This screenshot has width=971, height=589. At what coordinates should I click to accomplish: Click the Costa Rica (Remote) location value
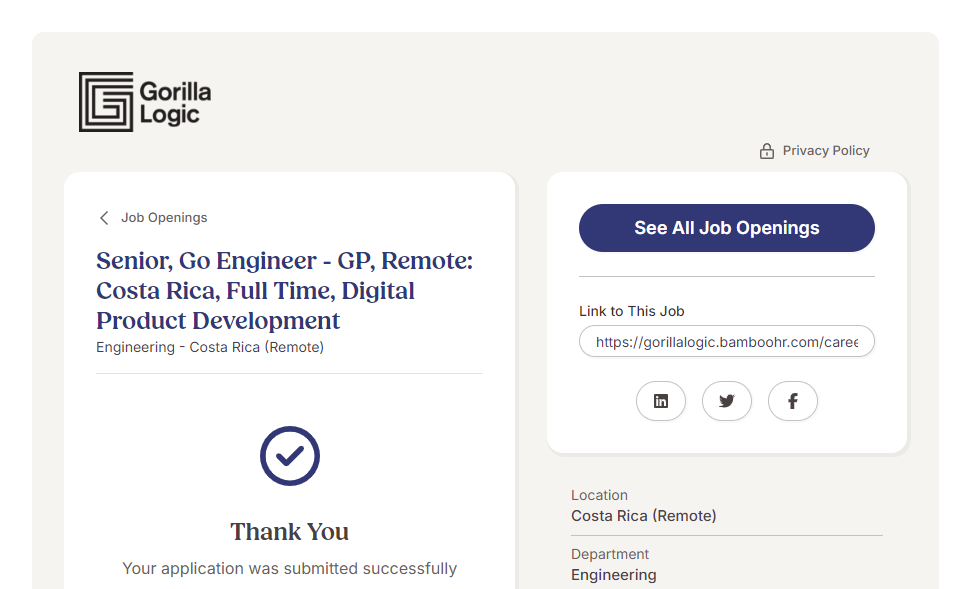click(644, 516)
